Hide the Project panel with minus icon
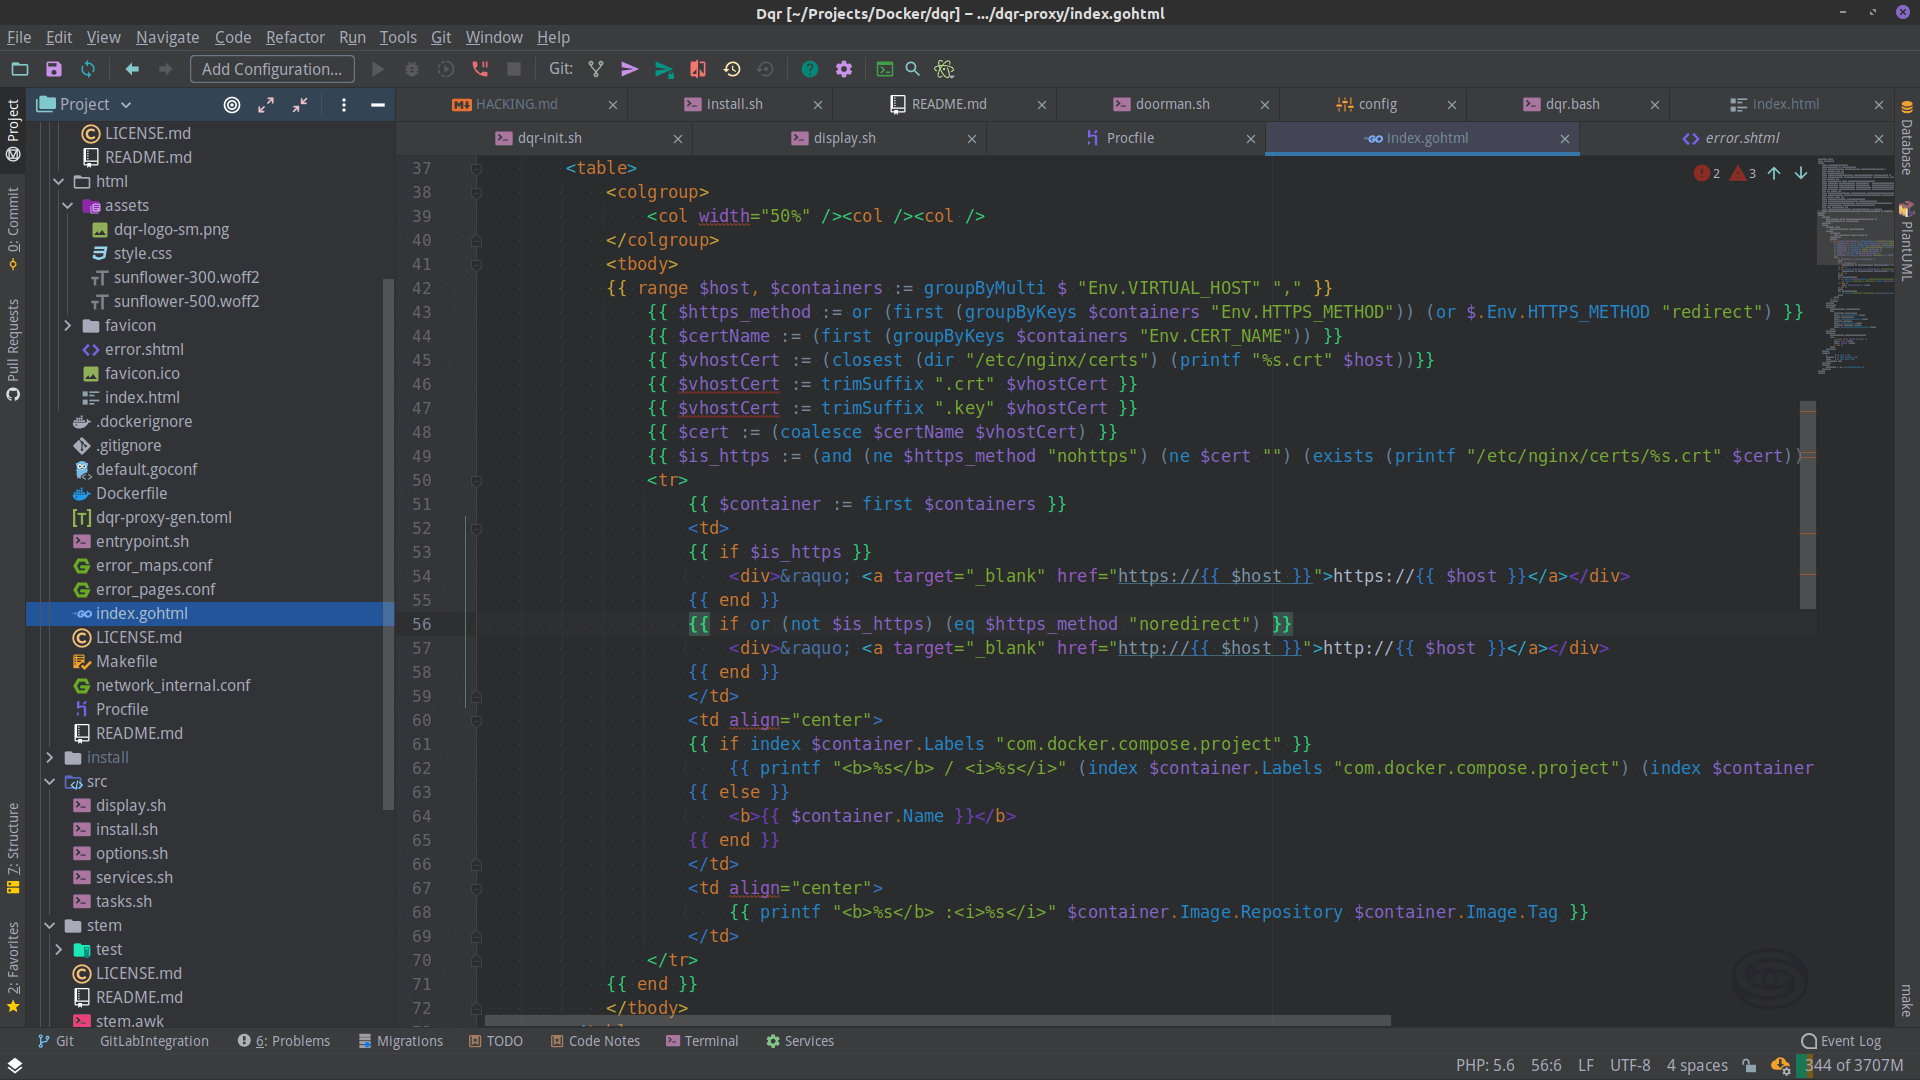The height and width of the screenshot is (1080, 1920). pyautogui.click(x=378, y=105)
